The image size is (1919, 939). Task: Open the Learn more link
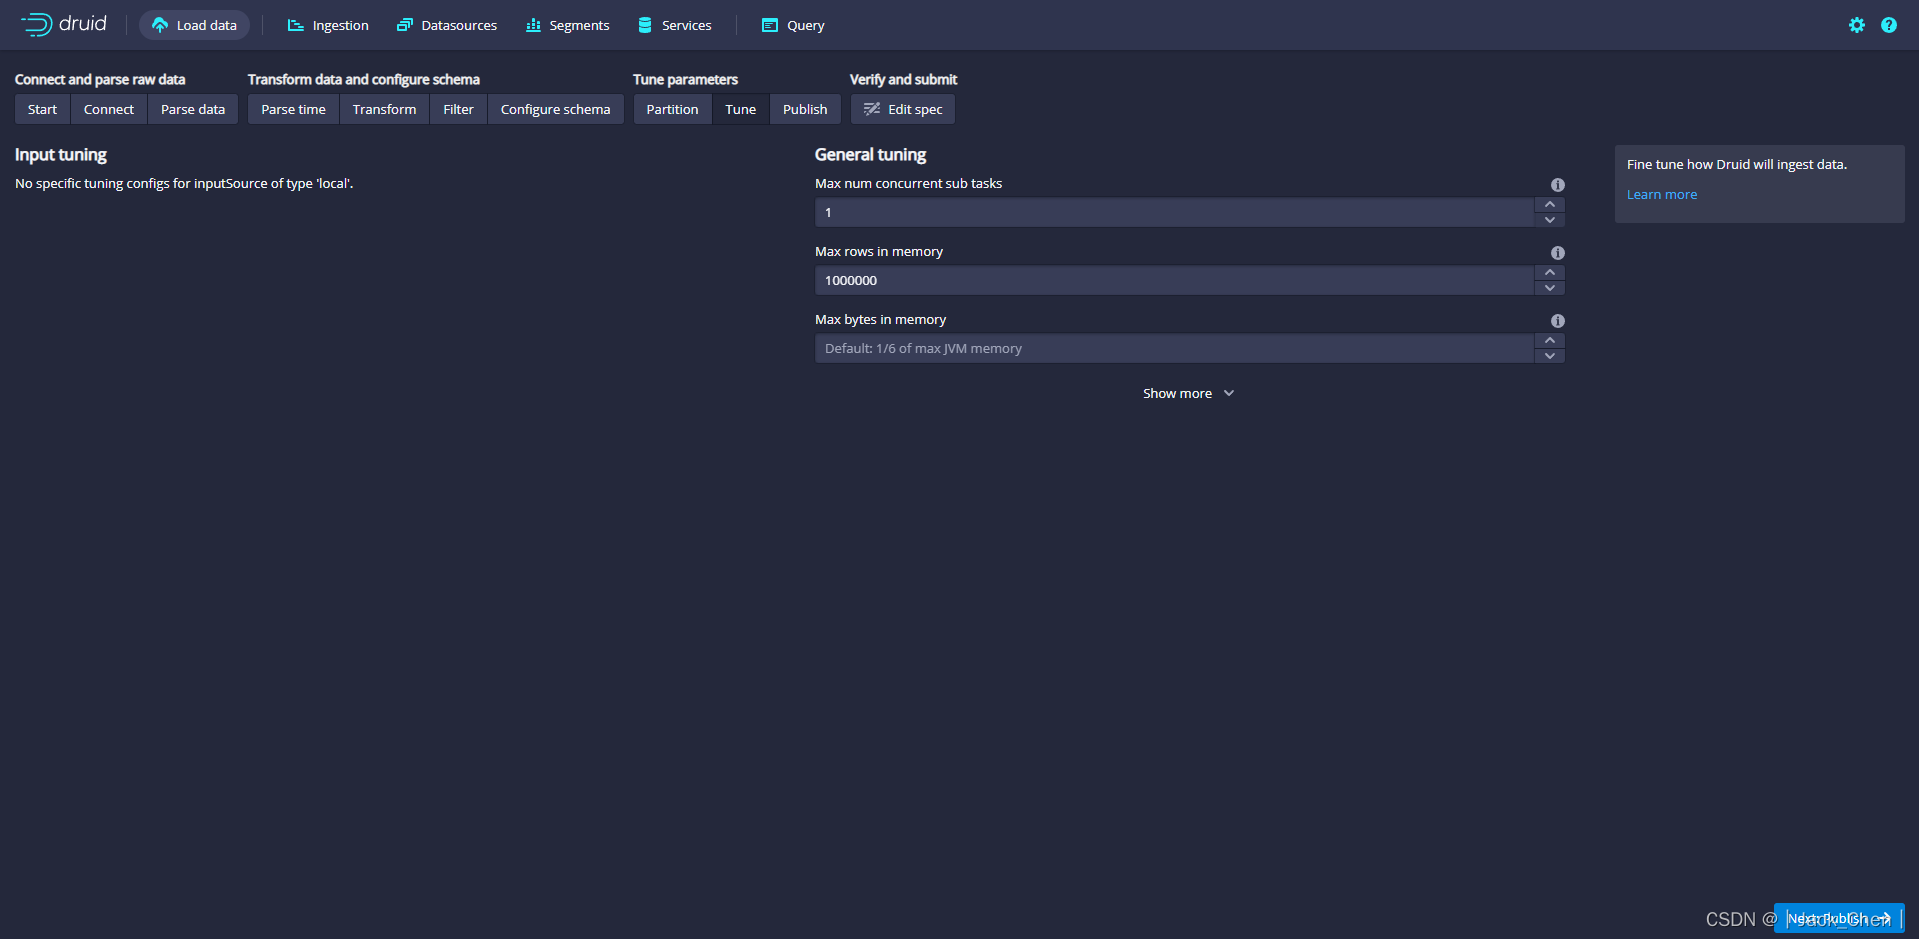[x=1661, y=194]
